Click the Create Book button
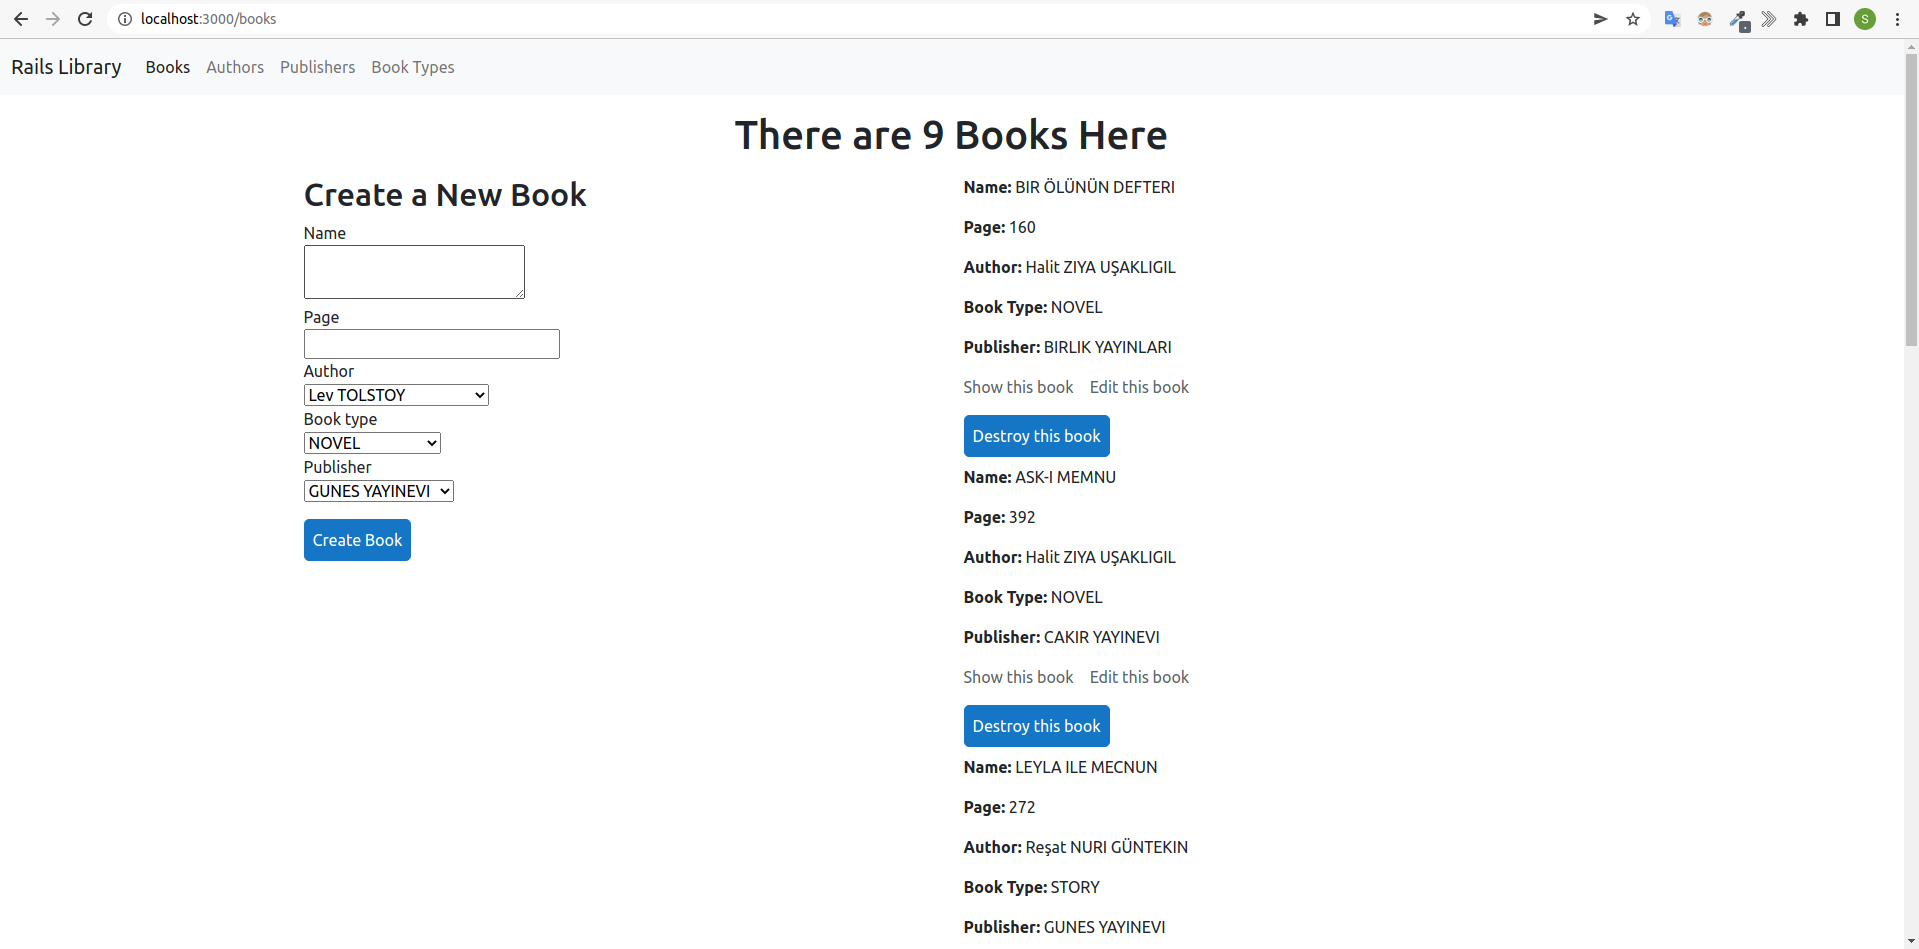This screenshot has height=949, width=1919. coord(357,540)
